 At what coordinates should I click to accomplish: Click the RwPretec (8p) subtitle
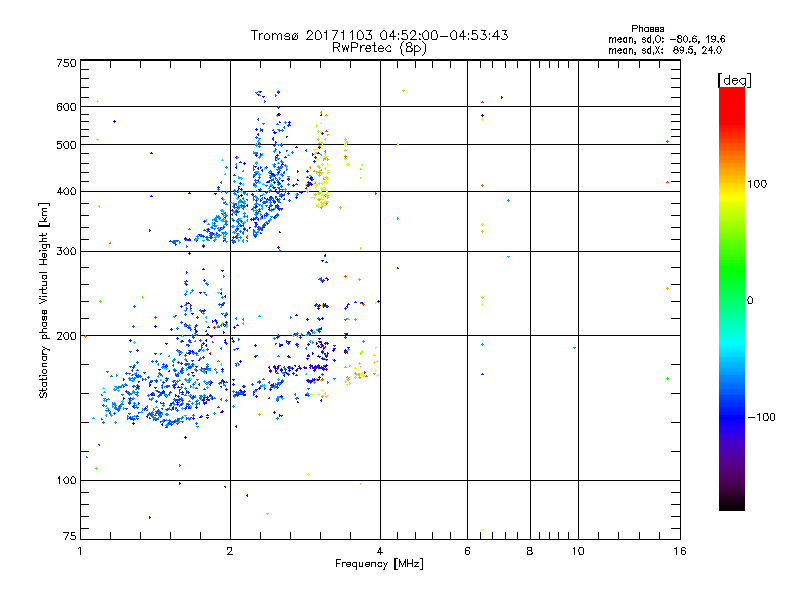pos(379,48)
